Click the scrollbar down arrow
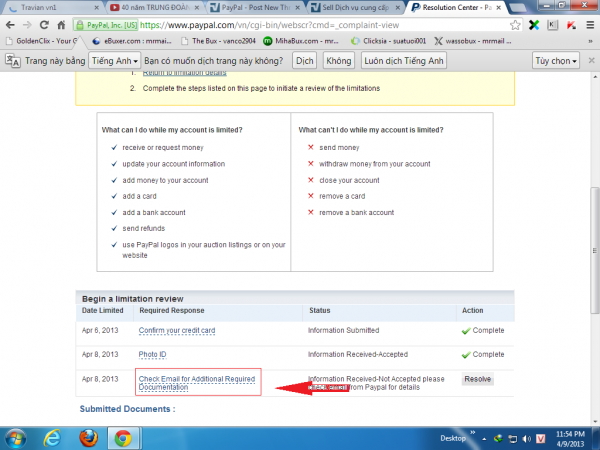Image resolution: width=600 pixels, height=450 pixels. tap(594, 421)
